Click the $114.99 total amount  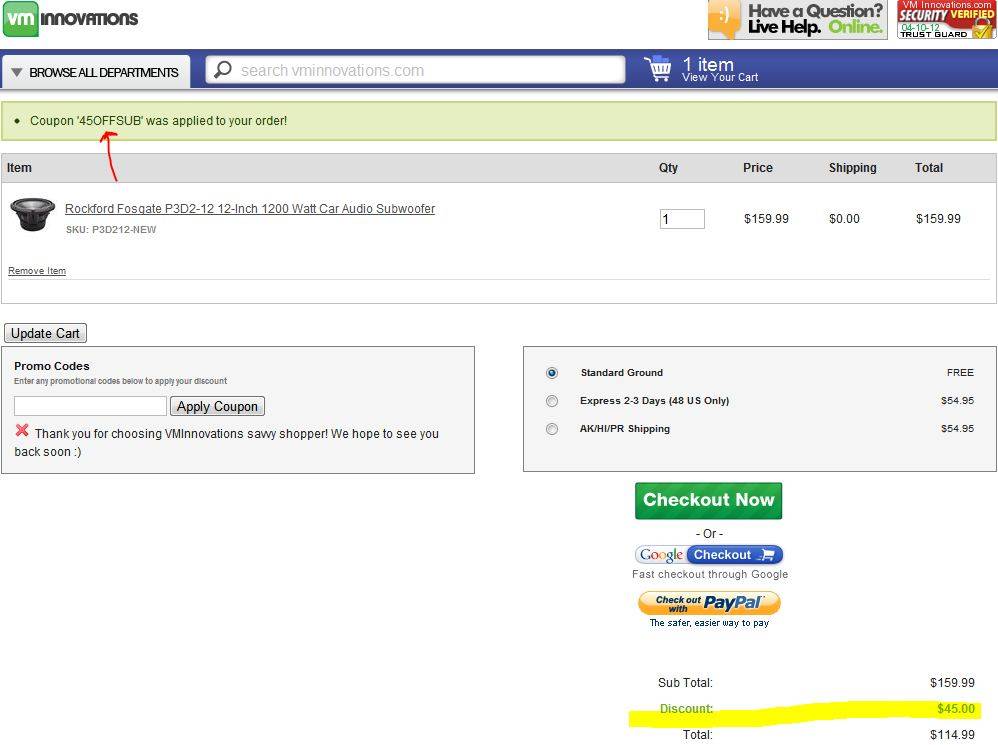click(952, 735)
